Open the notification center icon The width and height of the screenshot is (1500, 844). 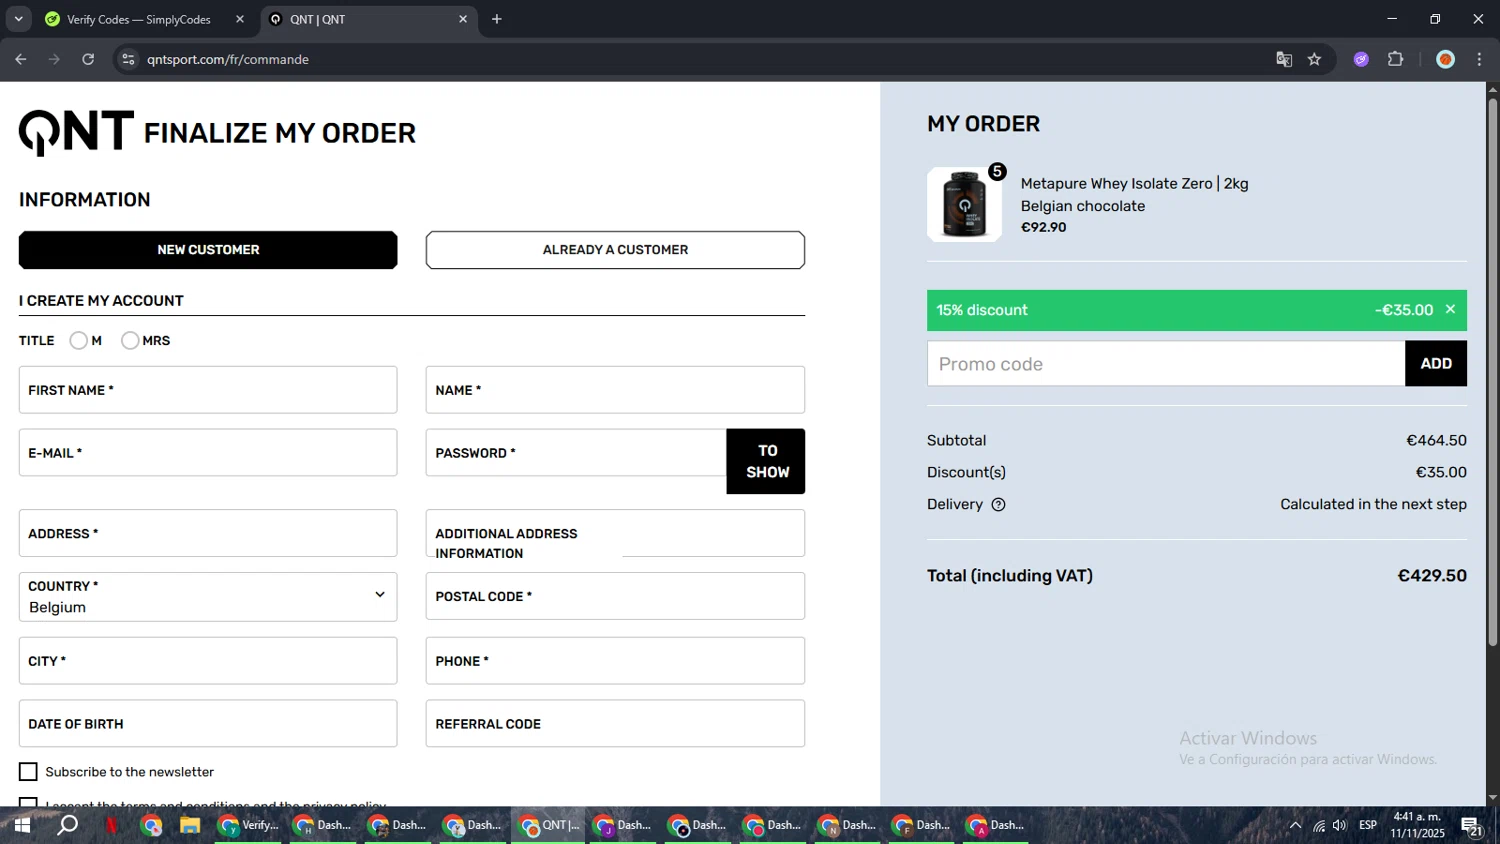[x=1471, y=826]
